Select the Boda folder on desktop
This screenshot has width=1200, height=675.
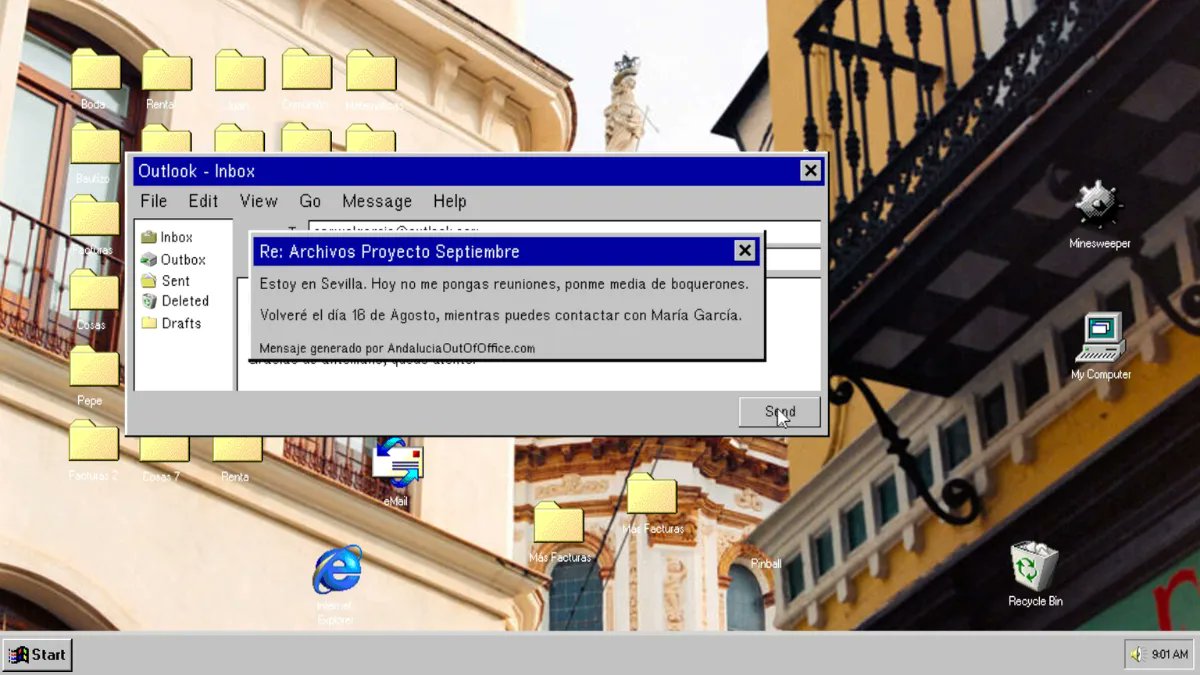[x=95, y=79]
